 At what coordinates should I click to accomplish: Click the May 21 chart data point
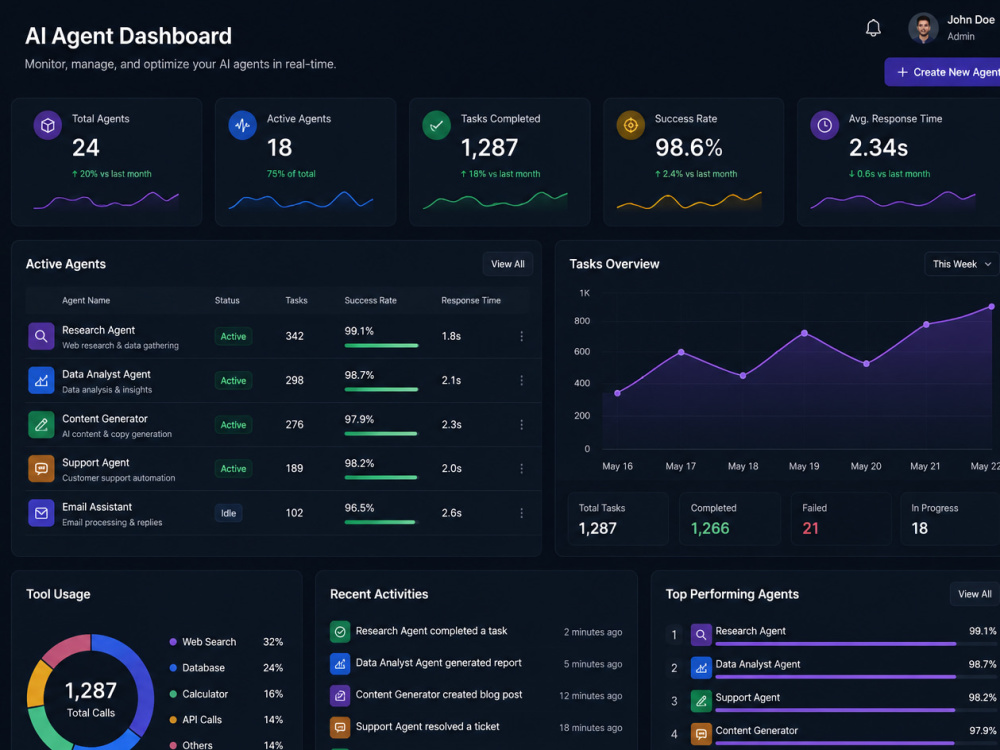pyautogui.click(x=926, y=325)
